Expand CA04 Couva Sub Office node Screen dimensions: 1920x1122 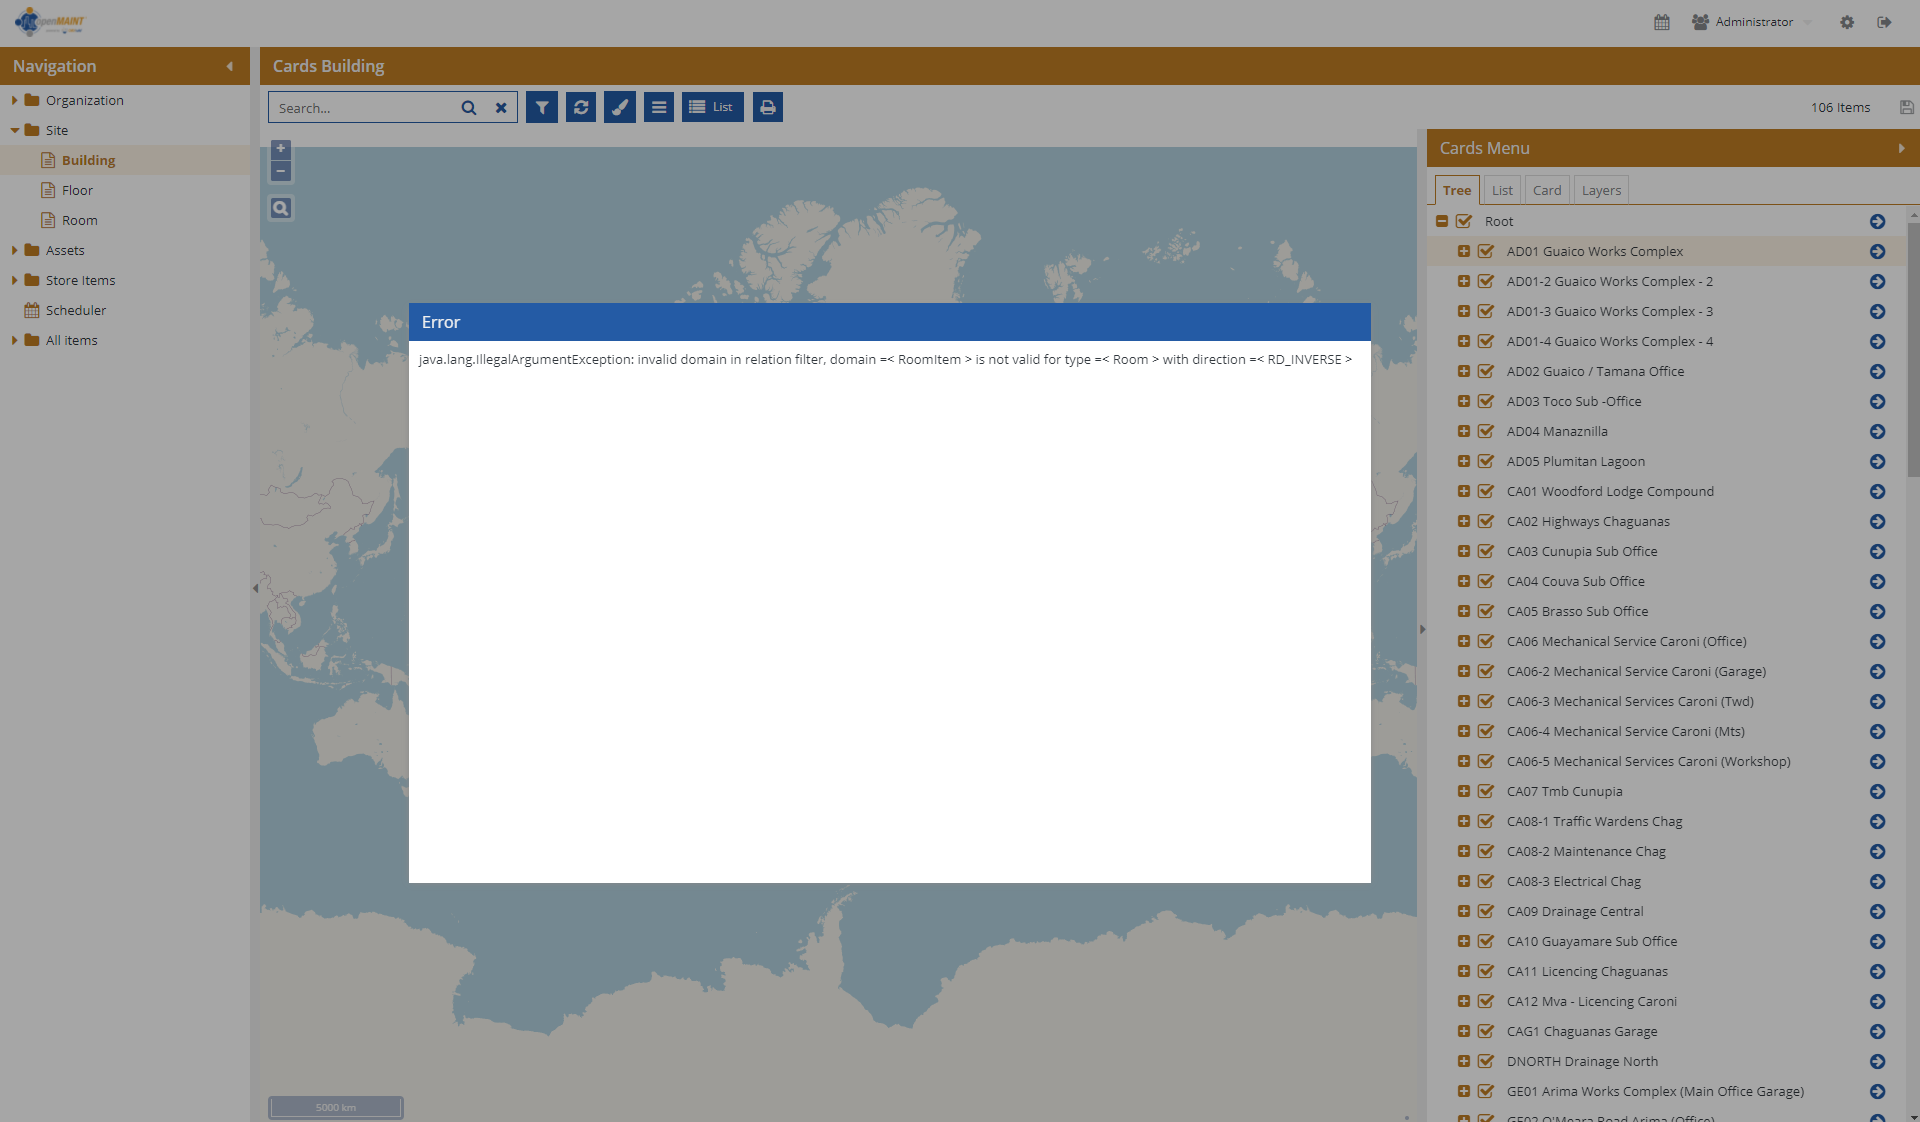(x=1464, y=581)
